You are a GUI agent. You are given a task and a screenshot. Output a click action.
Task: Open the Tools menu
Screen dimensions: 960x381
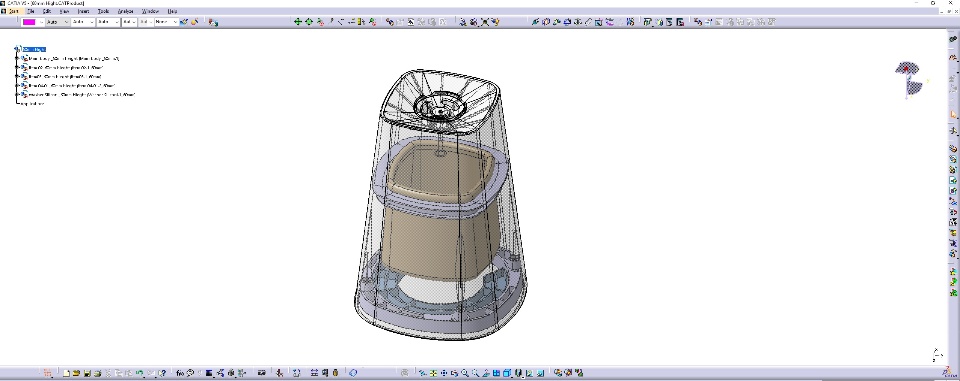(x=103, y=11)
